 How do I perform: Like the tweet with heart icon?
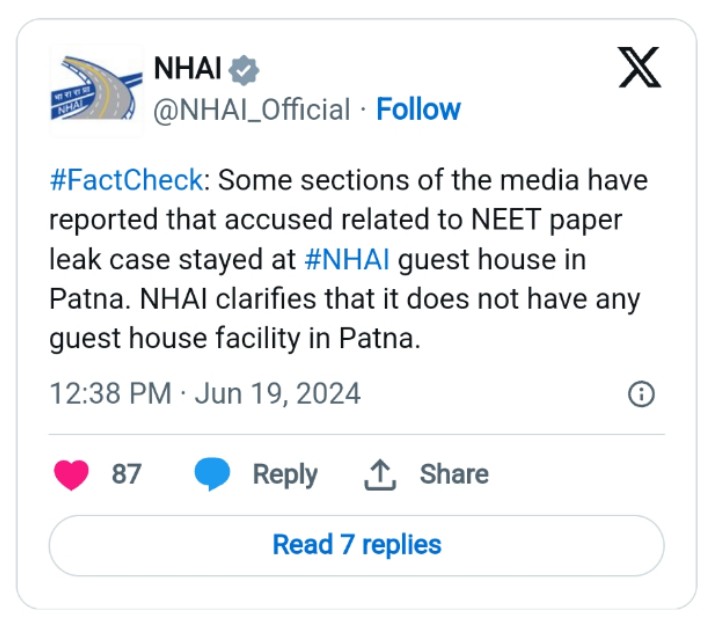pyautogui.click(x=71, y=474)
